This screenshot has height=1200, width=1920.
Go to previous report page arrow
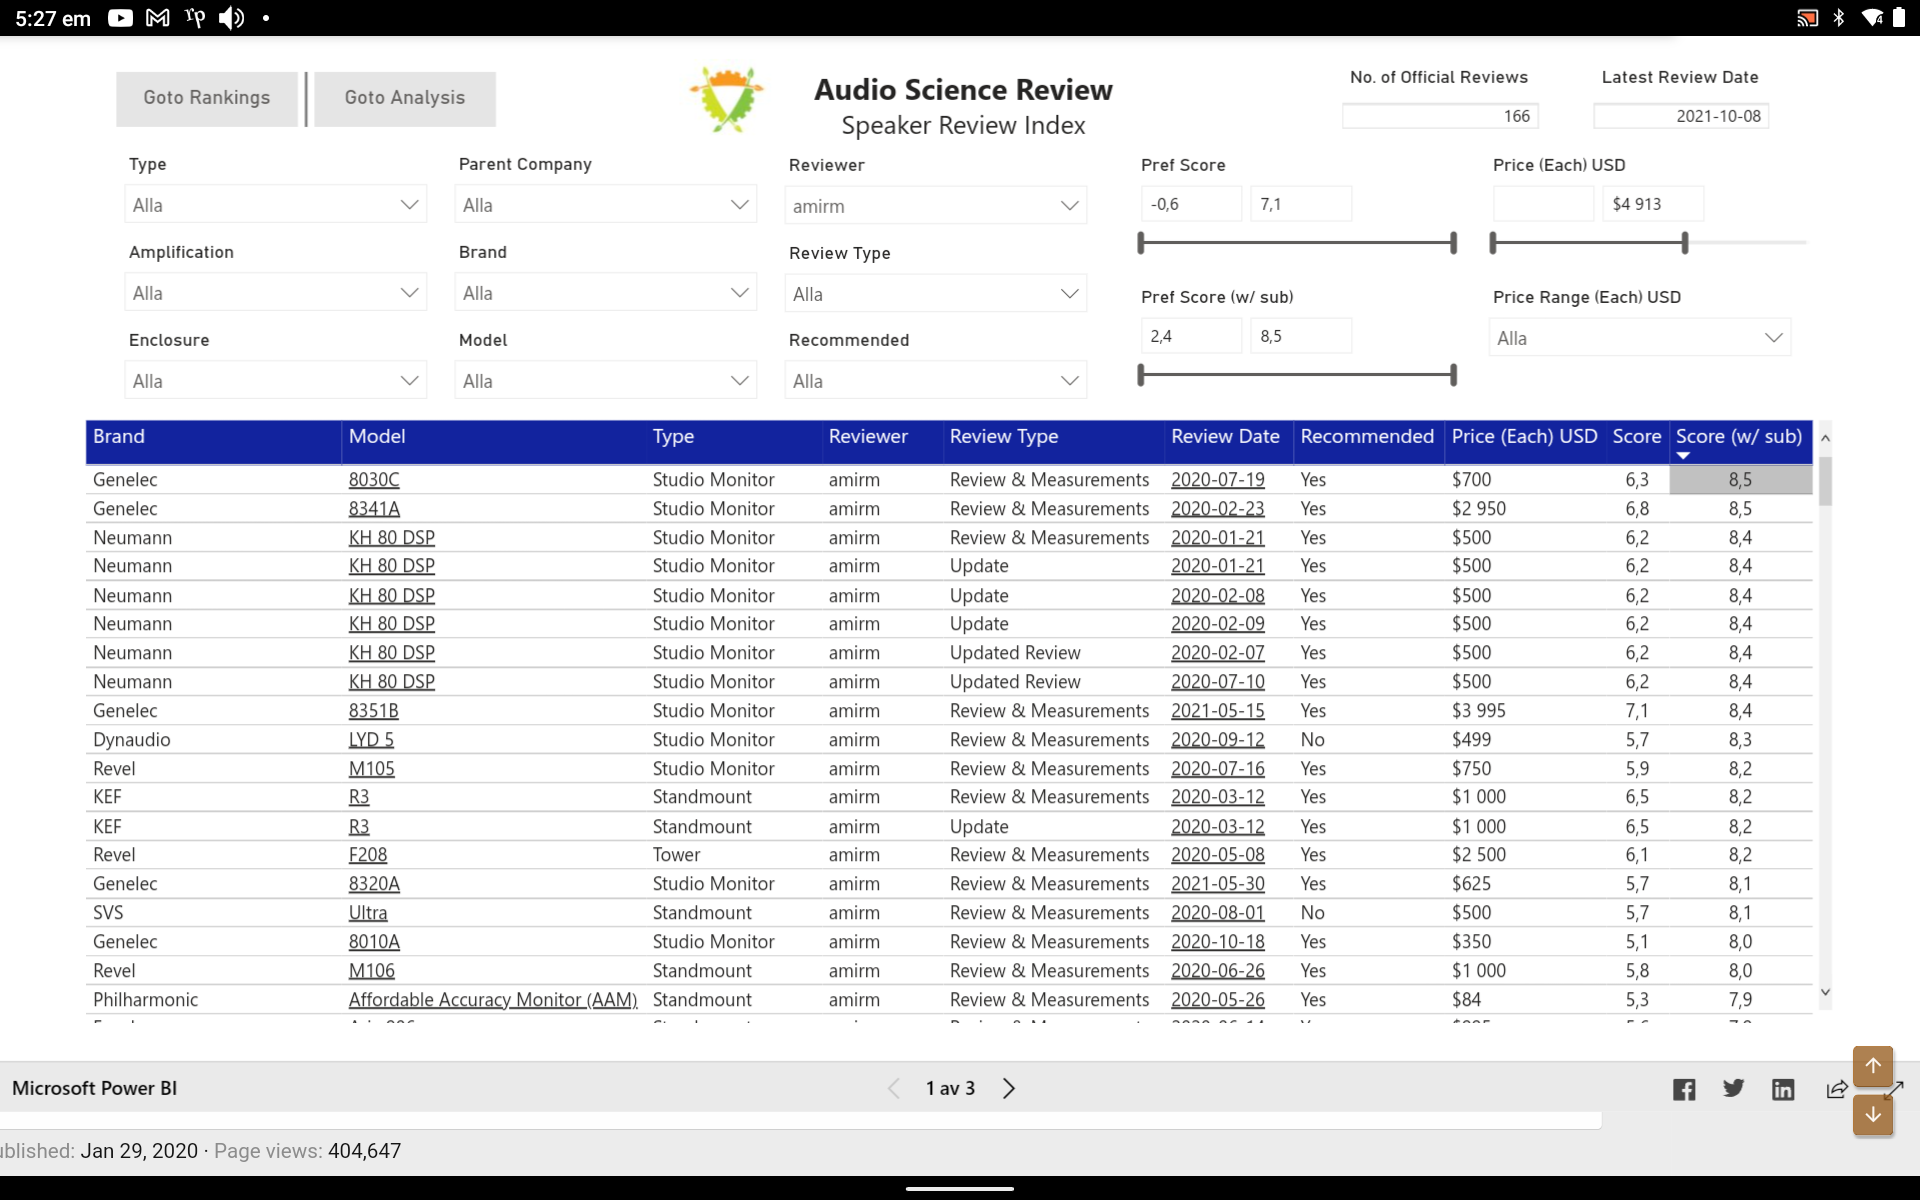(x=894, y=1088)
